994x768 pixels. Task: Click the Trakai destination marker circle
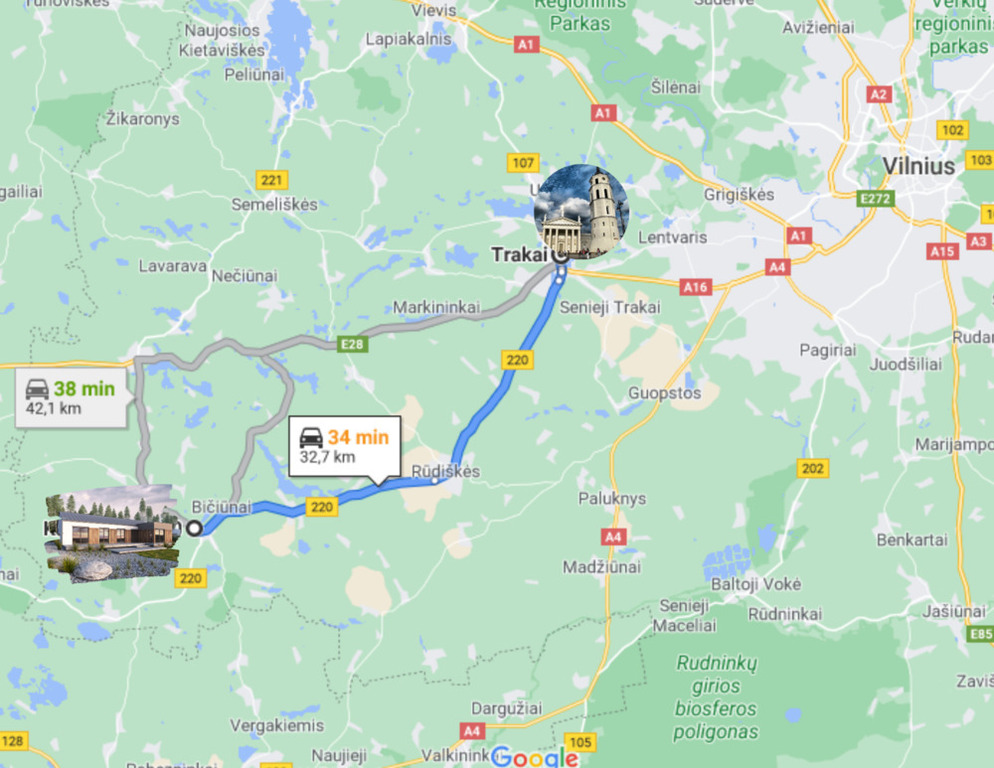560,255
